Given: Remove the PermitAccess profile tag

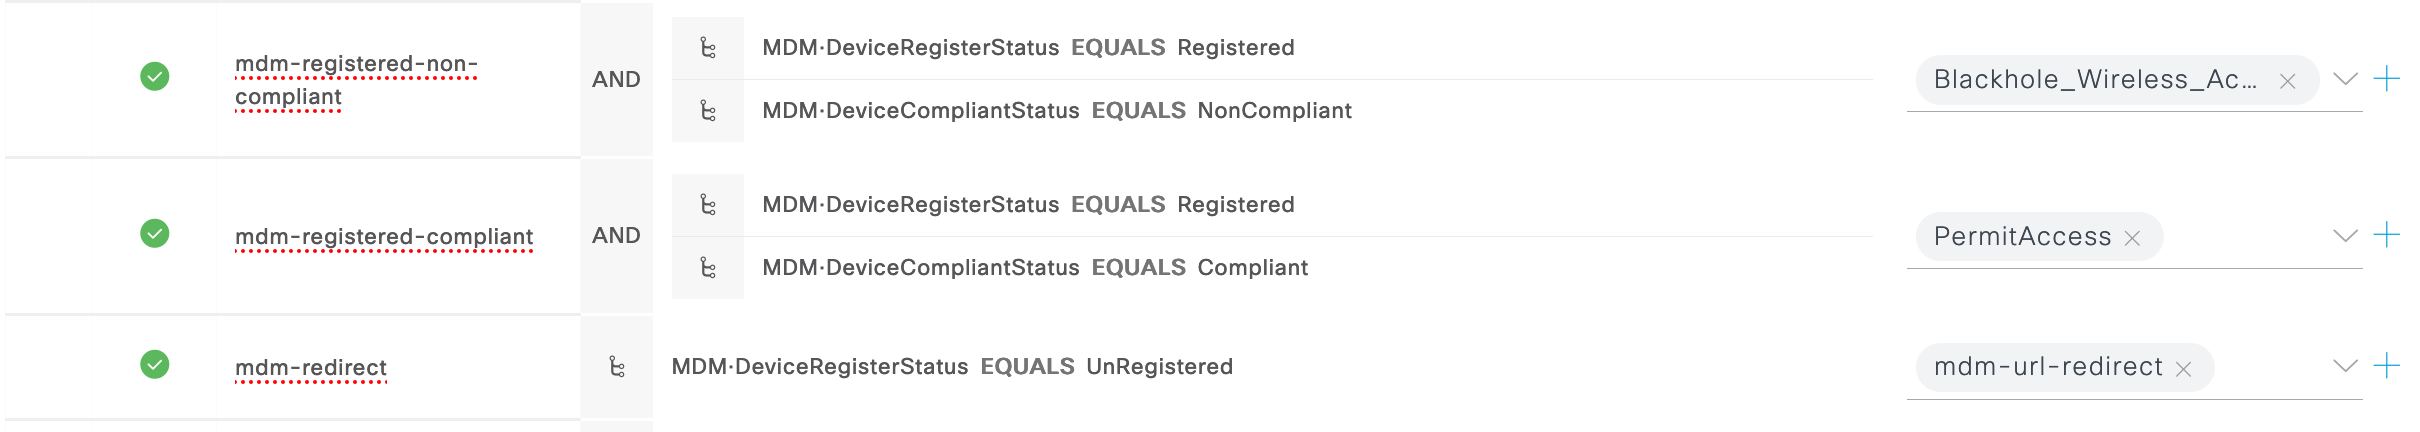Looking at the screenshot, I should coord(2132,238).
